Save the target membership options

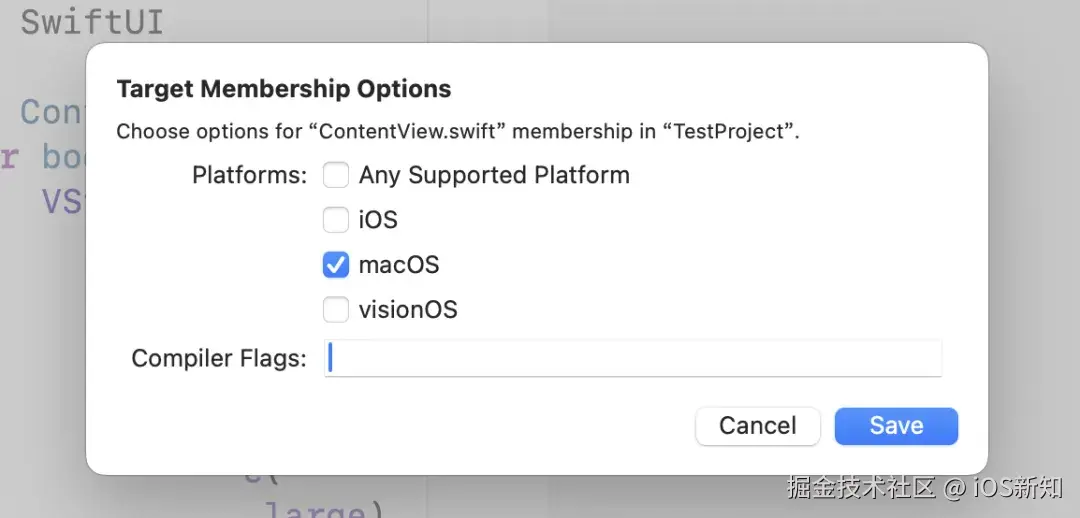(896, 426)
